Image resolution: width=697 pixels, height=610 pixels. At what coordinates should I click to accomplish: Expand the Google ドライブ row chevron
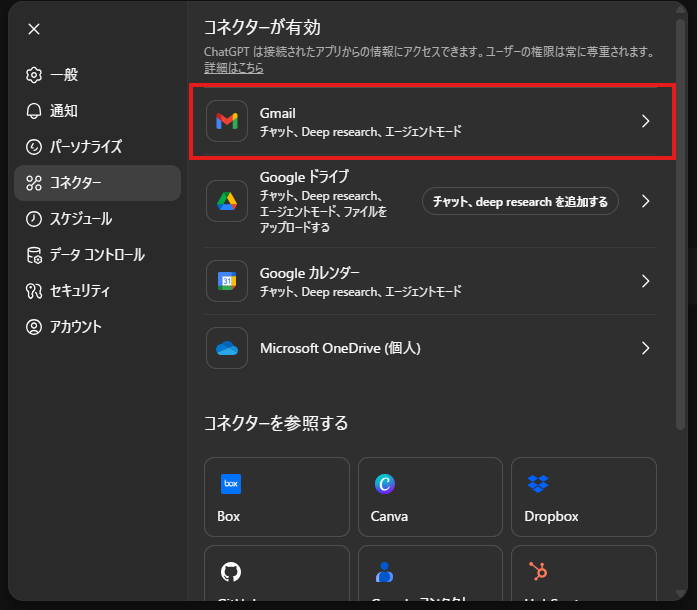645,201
